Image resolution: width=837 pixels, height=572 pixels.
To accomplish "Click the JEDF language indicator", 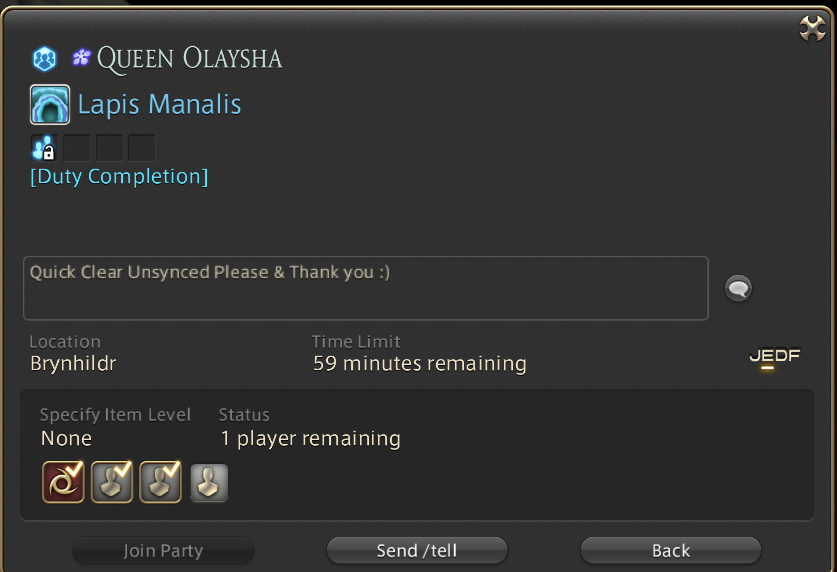I will [x=775, y=358].
